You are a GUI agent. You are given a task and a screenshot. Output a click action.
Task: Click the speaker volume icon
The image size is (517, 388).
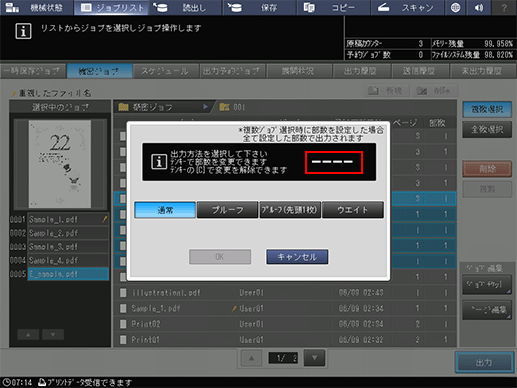click(x=479, y=7)
